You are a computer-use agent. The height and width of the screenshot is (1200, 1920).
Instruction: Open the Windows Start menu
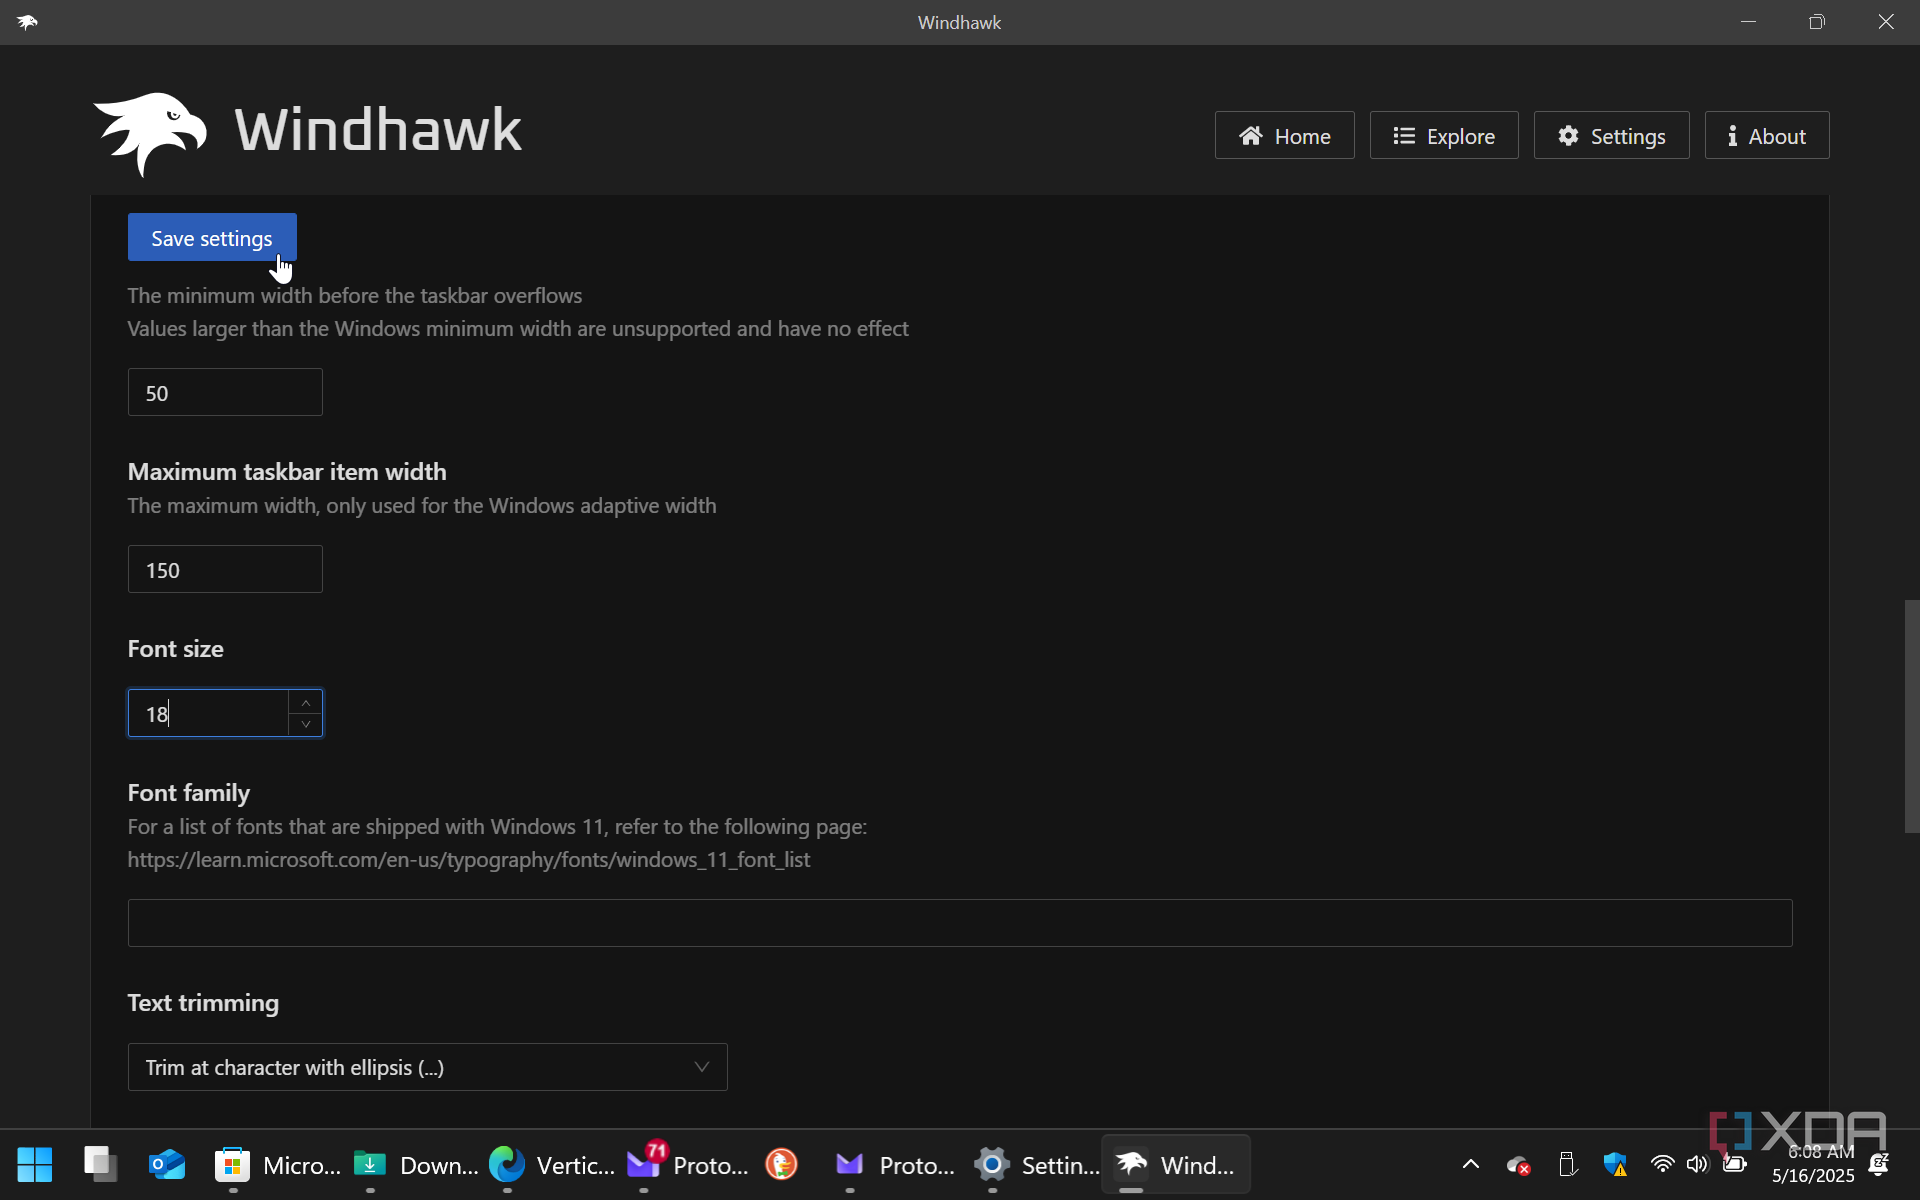34,1165
